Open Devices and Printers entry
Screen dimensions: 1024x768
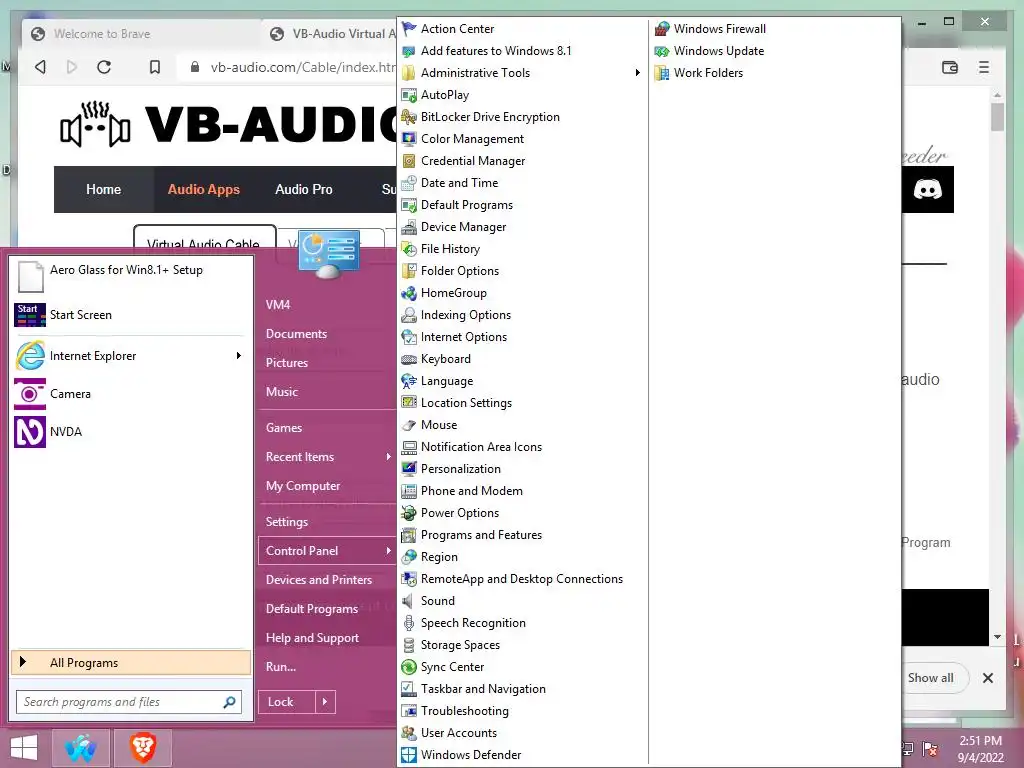click(x=319, y=580)
